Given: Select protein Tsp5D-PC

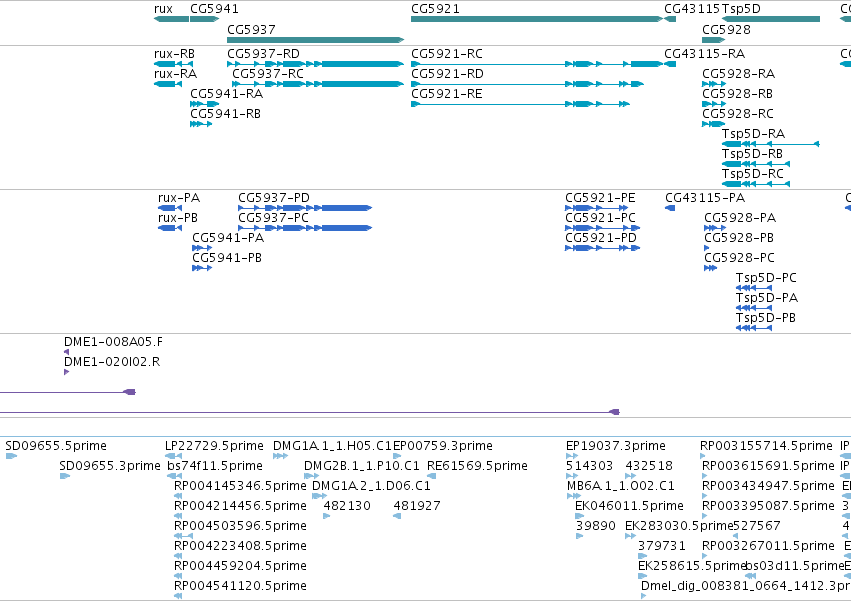Looking at the screenshot, I should click(766, 278).
